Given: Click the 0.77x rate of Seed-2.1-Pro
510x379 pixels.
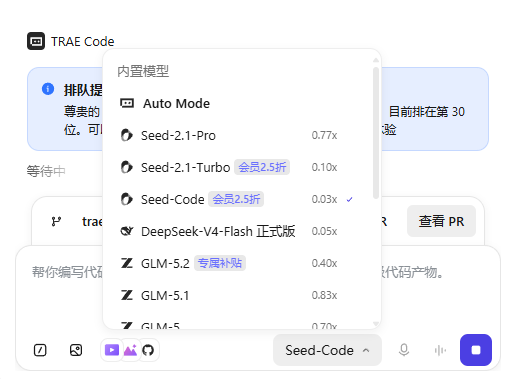Looking at the screenshot, I should 324,135.
